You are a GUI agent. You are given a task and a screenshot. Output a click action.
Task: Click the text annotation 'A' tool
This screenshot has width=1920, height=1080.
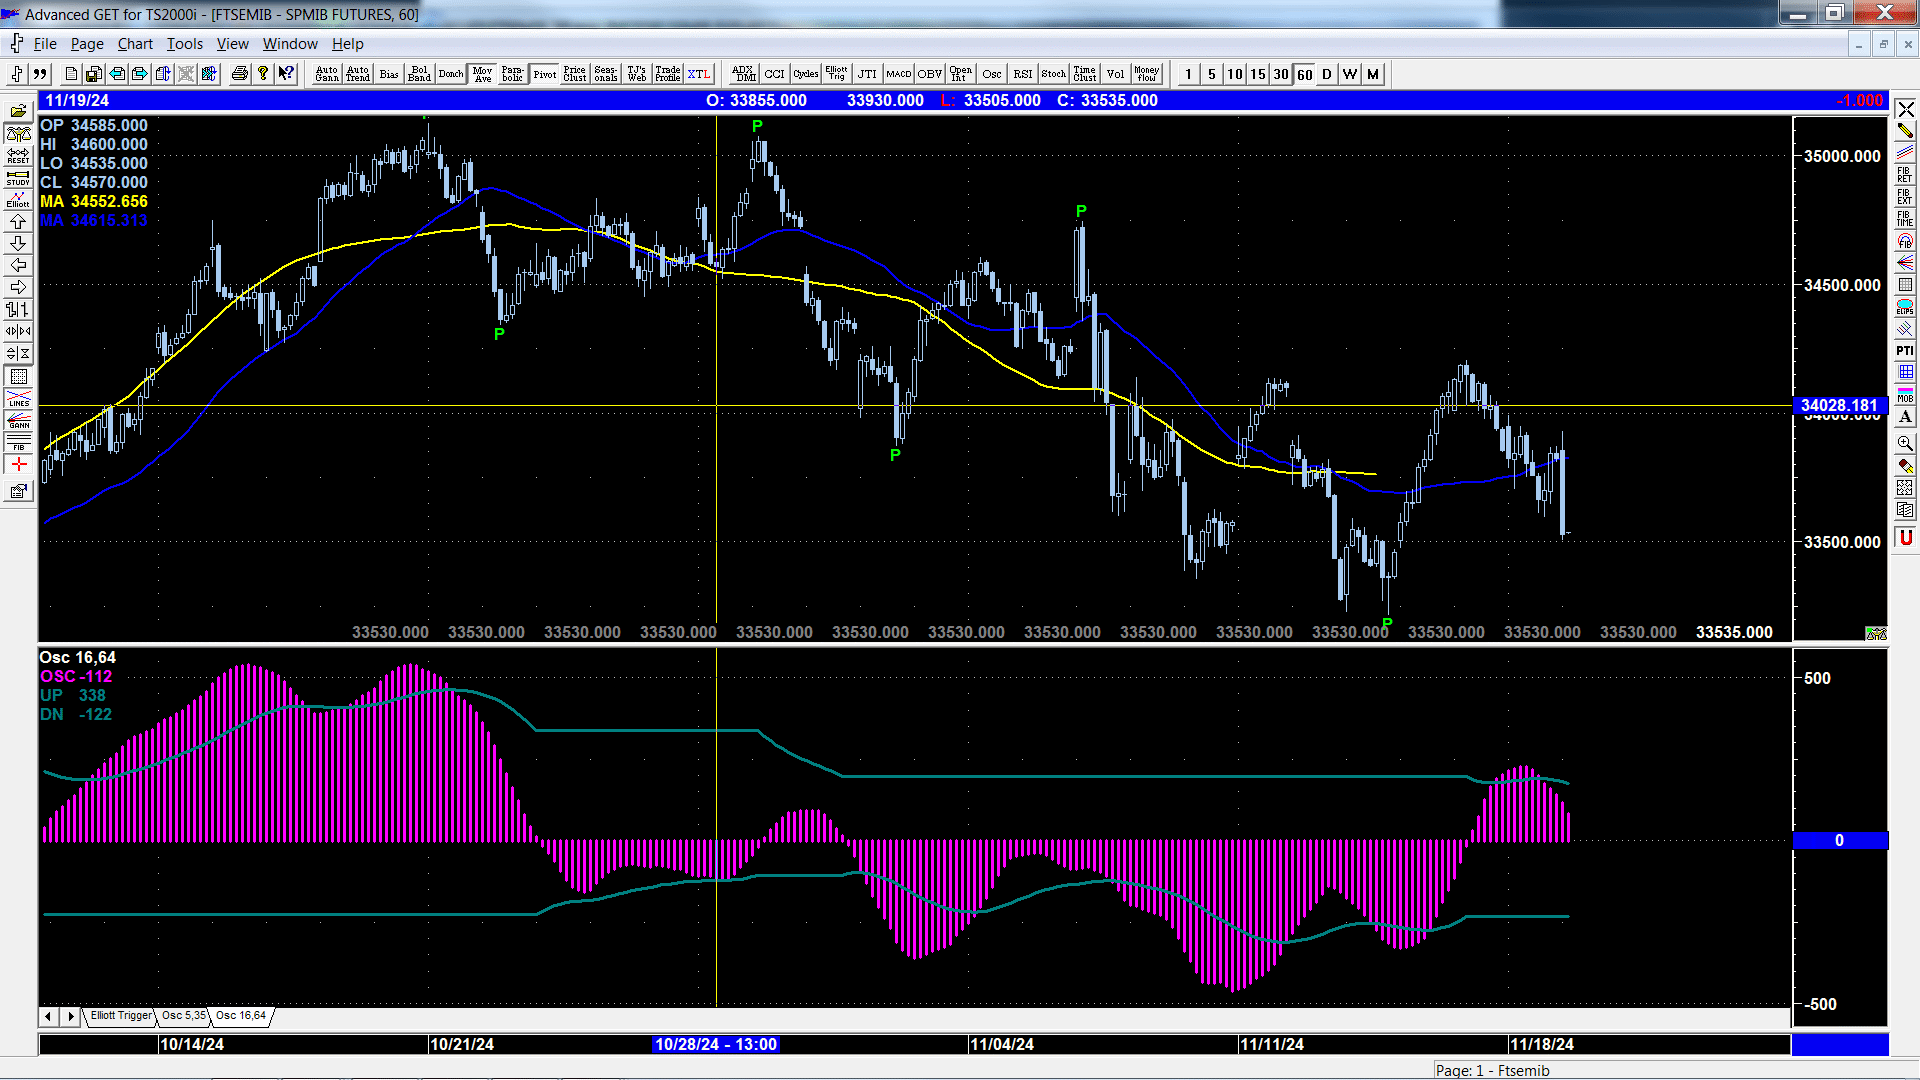point(1905,417)
